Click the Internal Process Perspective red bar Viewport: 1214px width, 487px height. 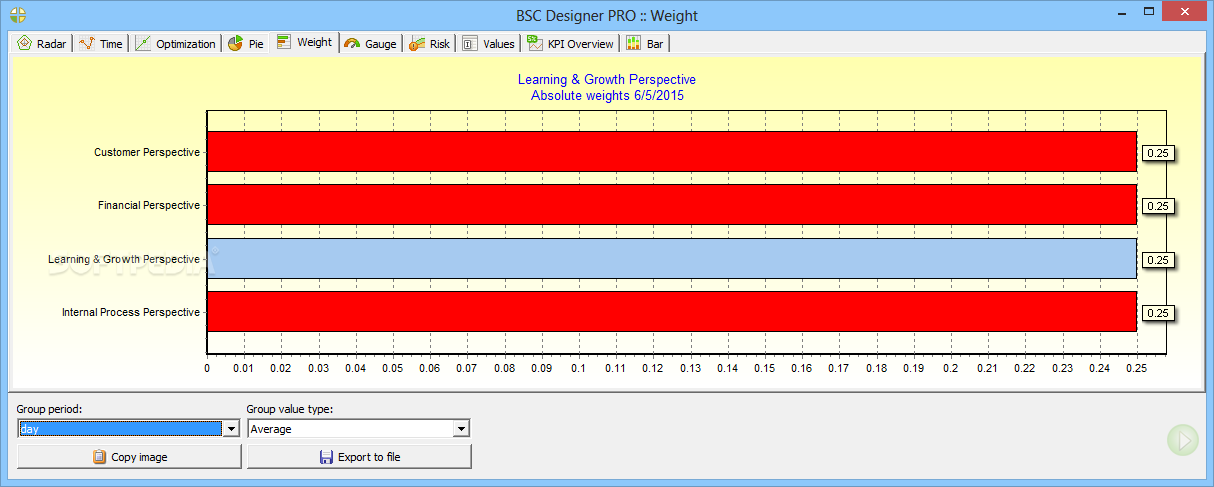coord(671,311)
